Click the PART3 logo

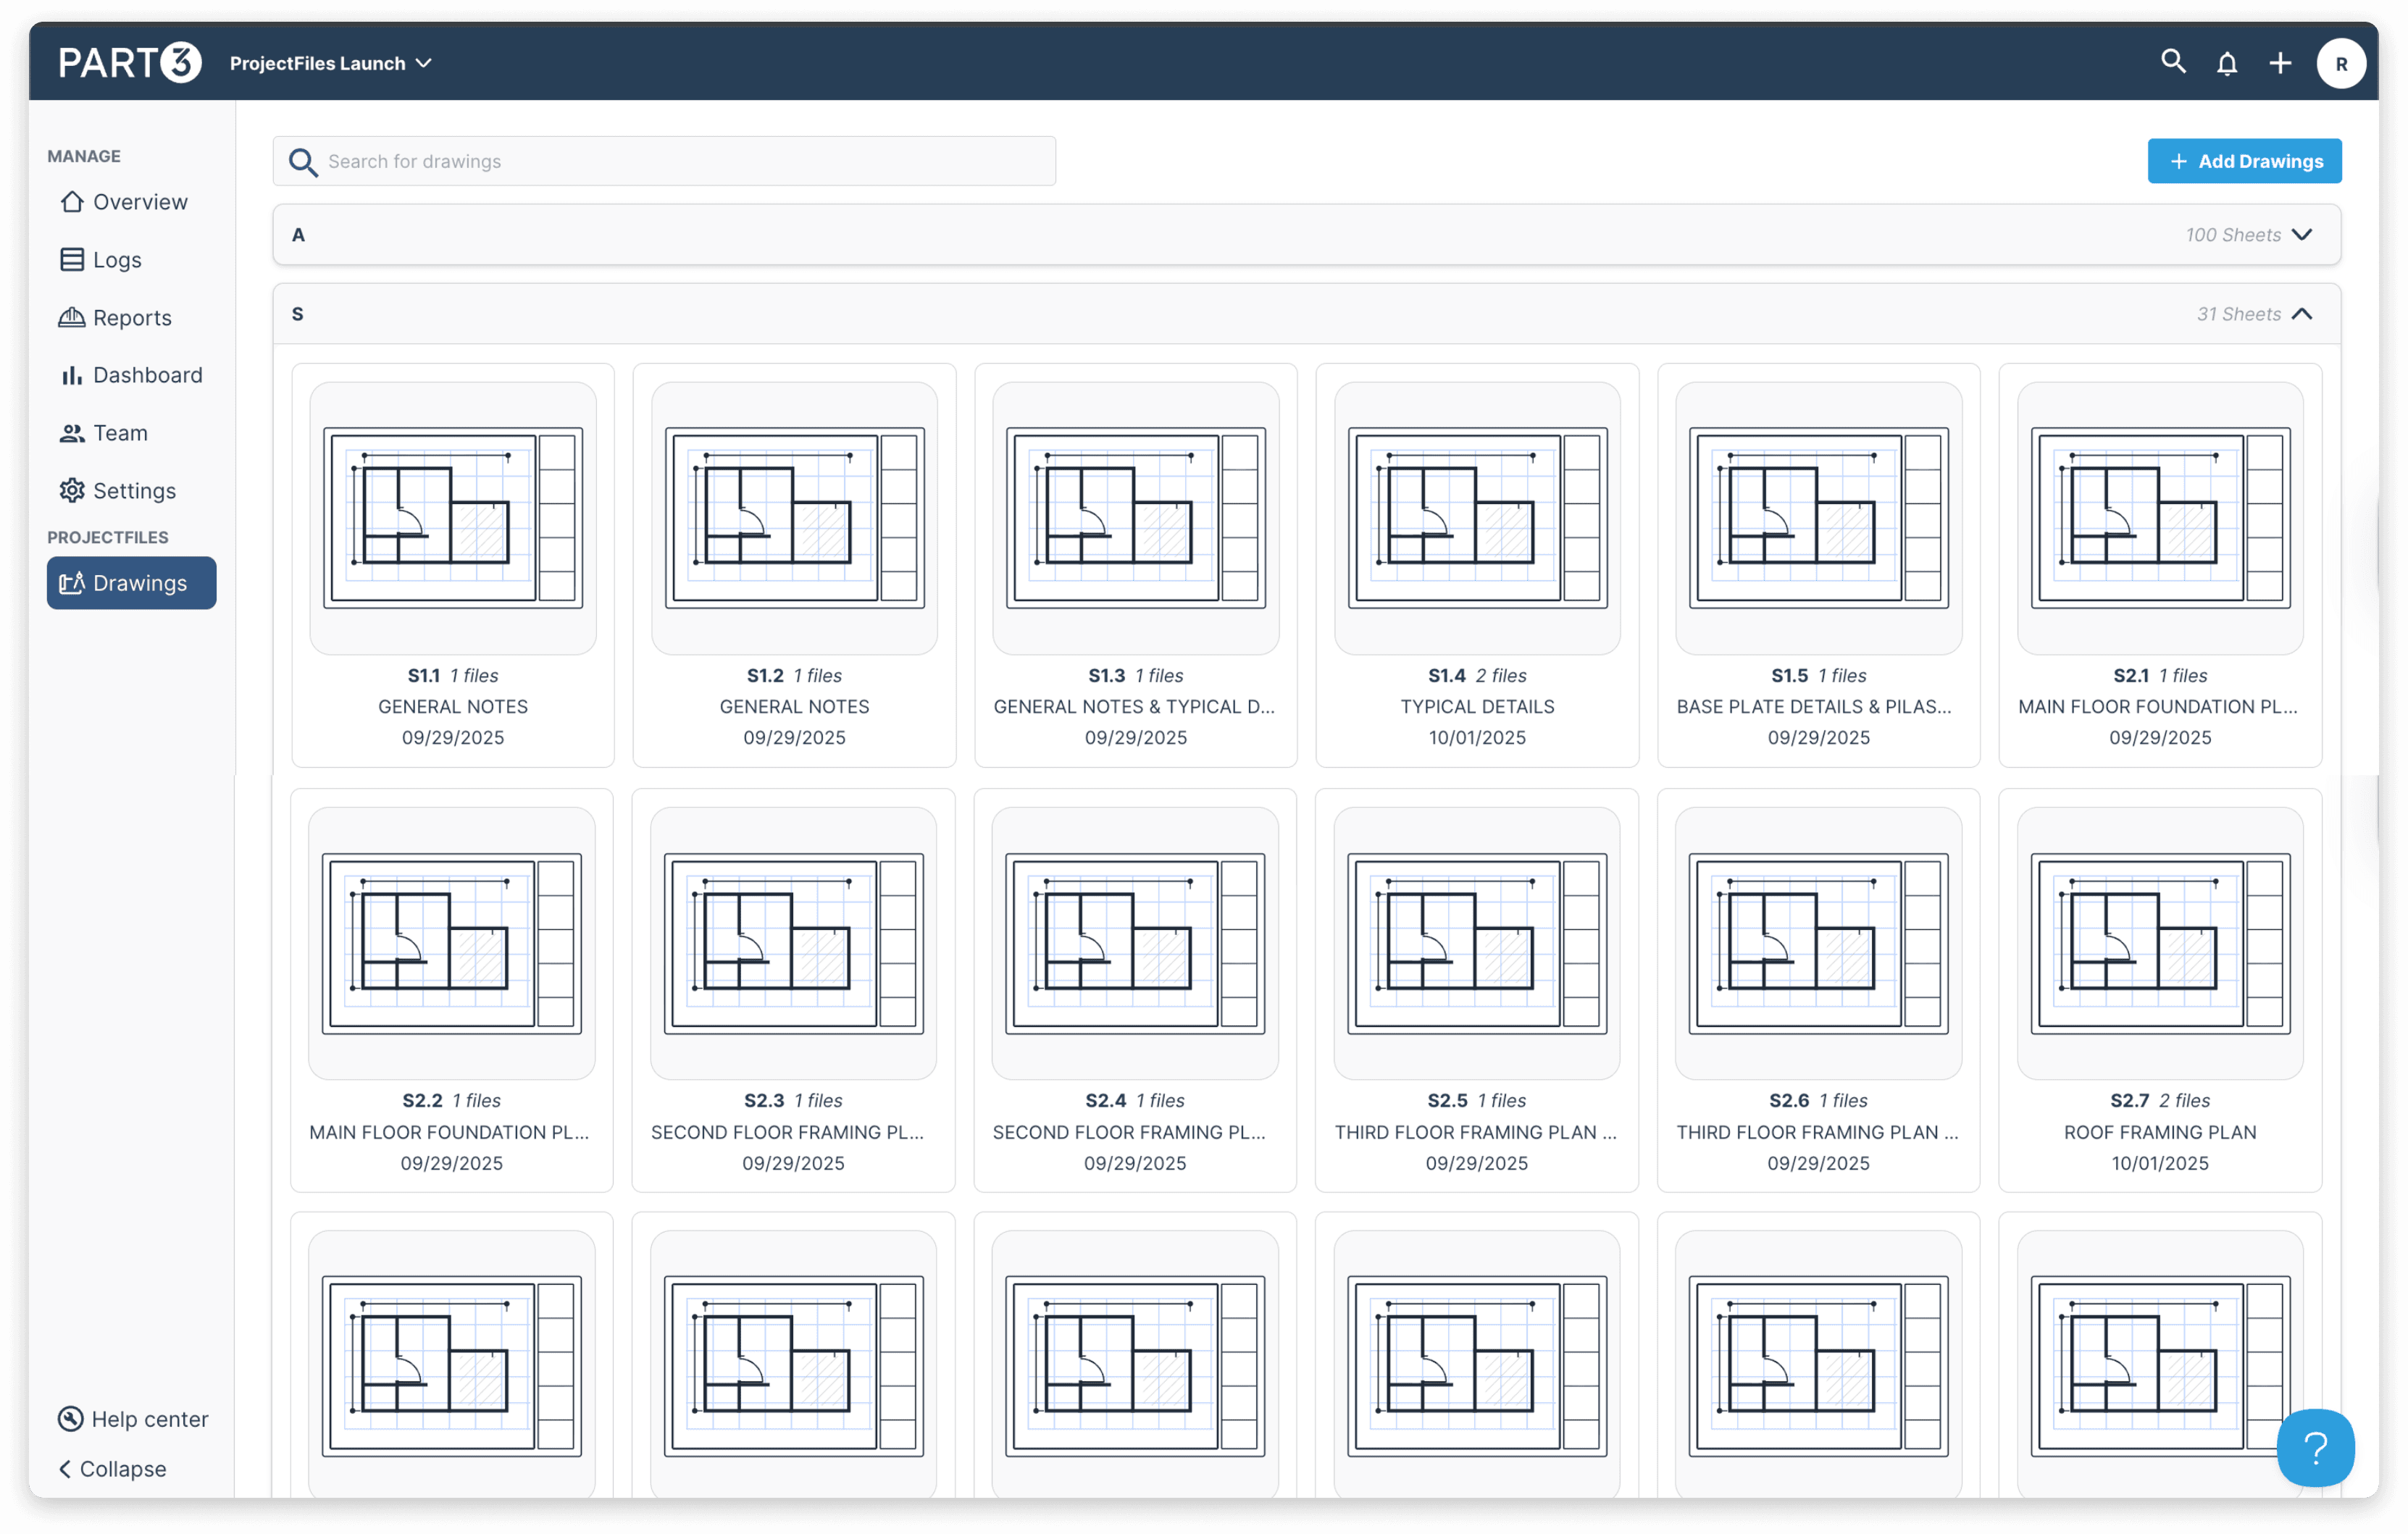130,63
